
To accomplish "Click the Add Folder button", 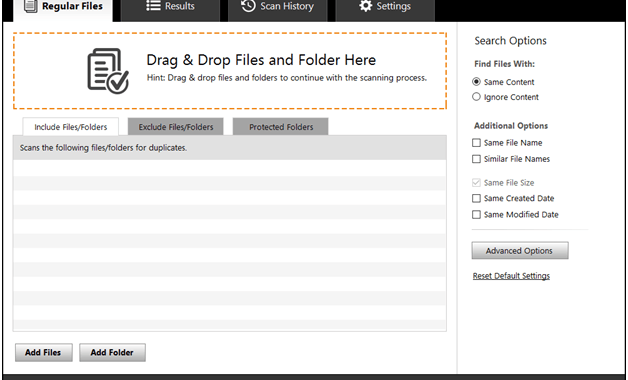I will point(112,352).
